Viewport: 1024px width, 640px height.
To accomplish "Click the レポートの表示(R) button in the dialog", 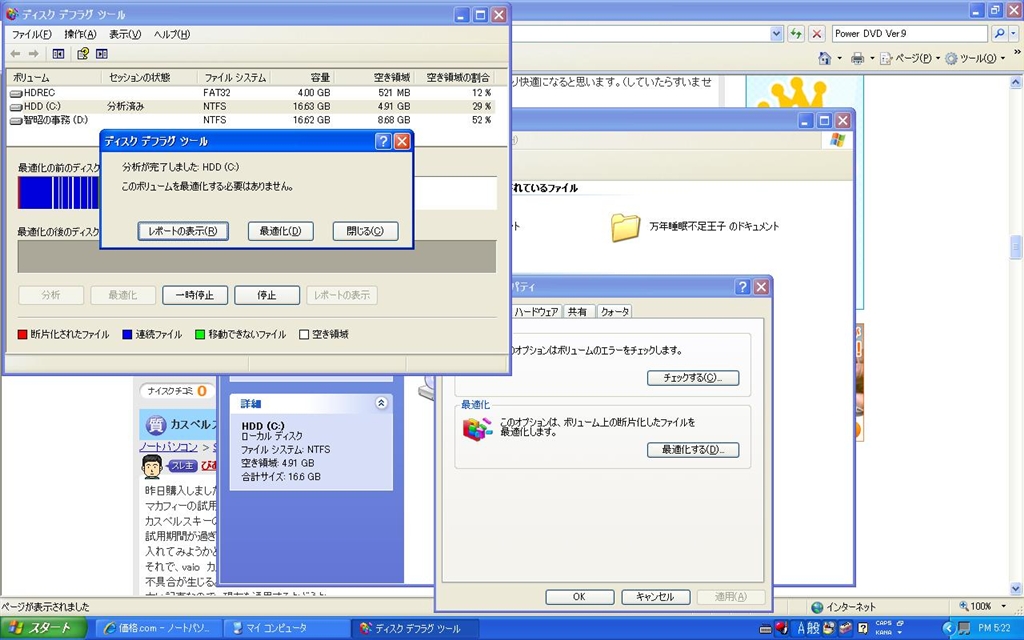I will pos(183,231).
